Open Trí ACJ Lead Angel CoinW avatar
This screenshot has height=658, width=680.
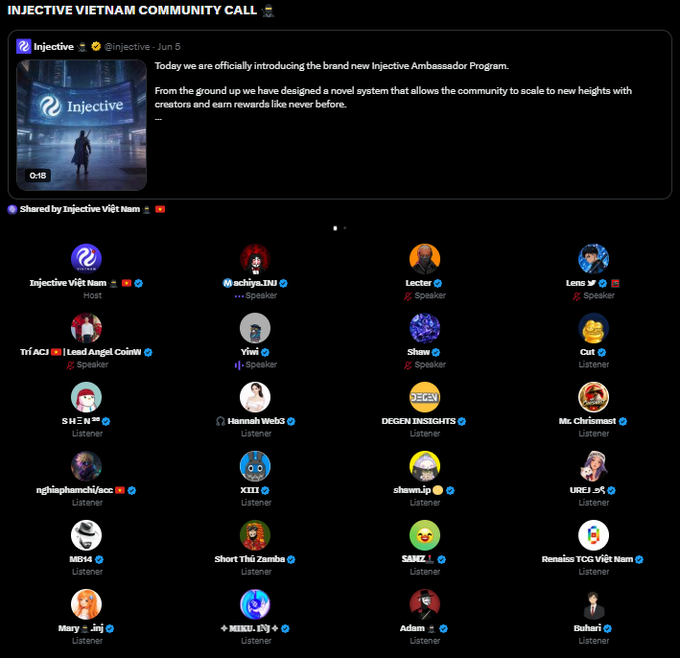coord(86,328)
